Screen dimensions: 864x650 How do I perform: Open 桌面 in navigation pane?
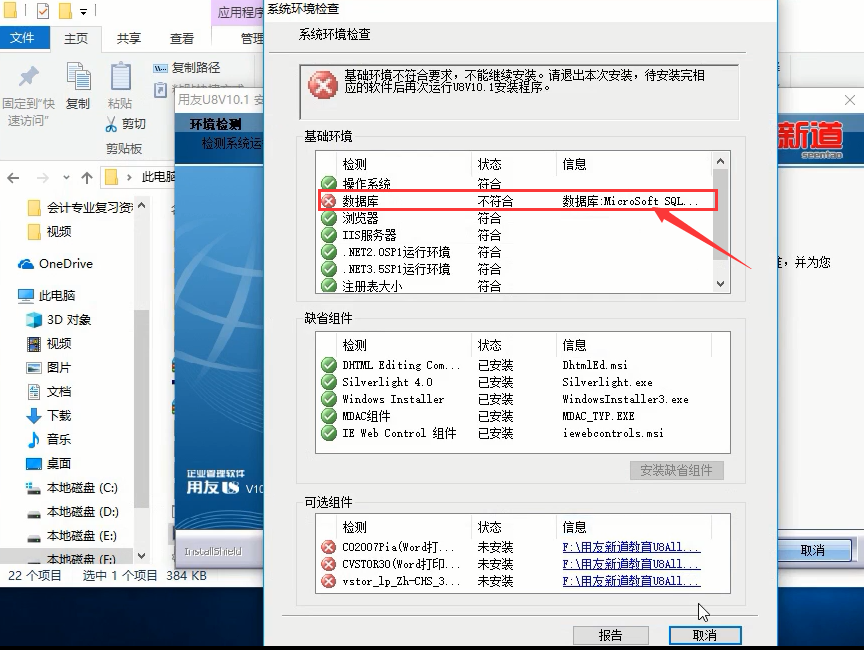49,463
